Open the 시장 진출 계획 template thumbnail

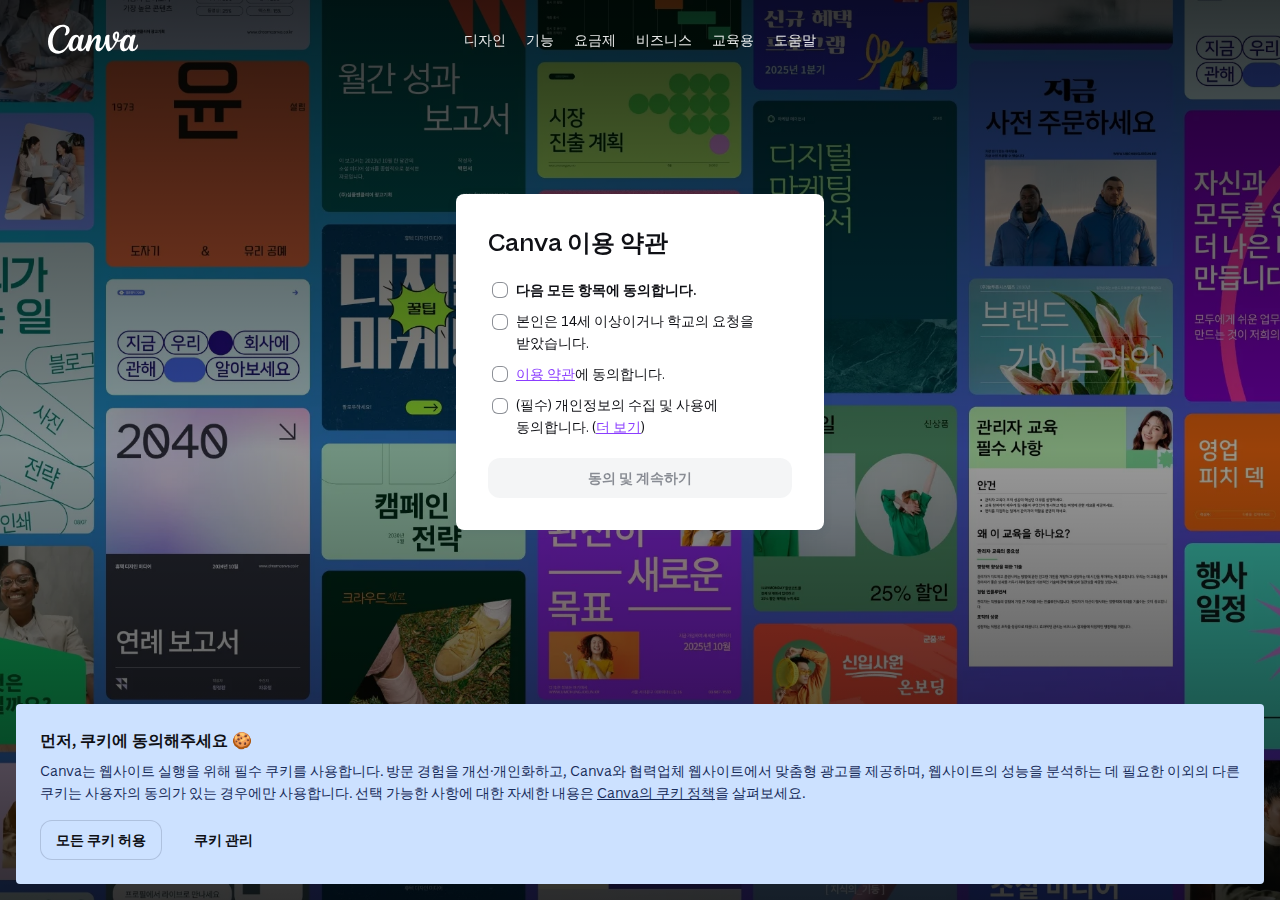tap(640, 120)
